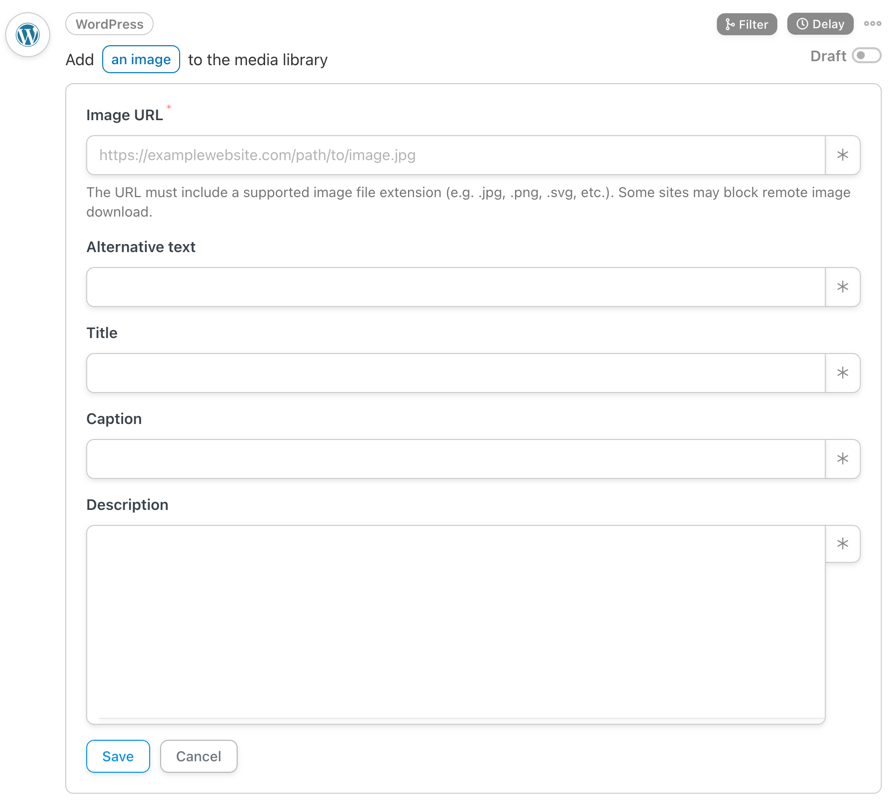Screen dimensions: 889x803
Task: Focus the Image URL input field
Action: coord(456,155)
